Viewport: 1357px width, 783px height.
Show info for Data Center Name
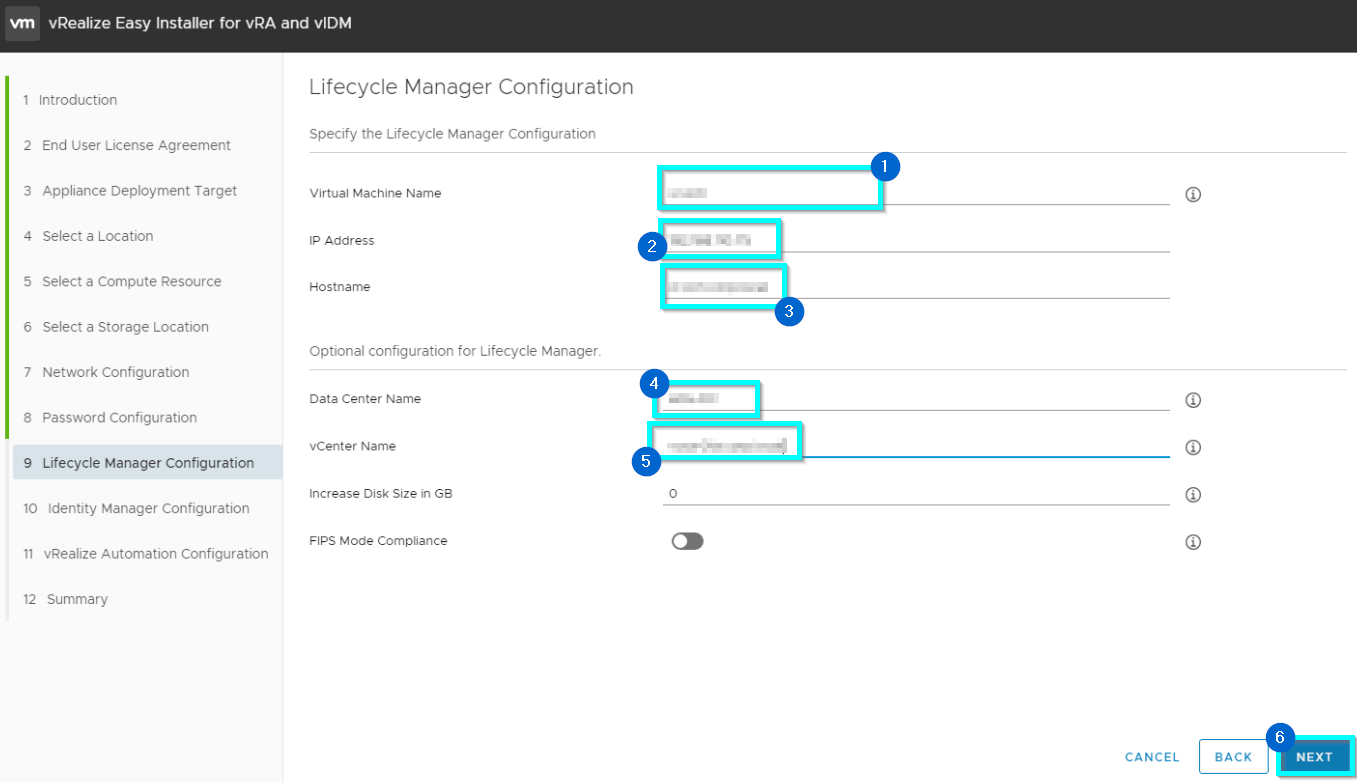pyautogui.click(x=1192, y=400)
